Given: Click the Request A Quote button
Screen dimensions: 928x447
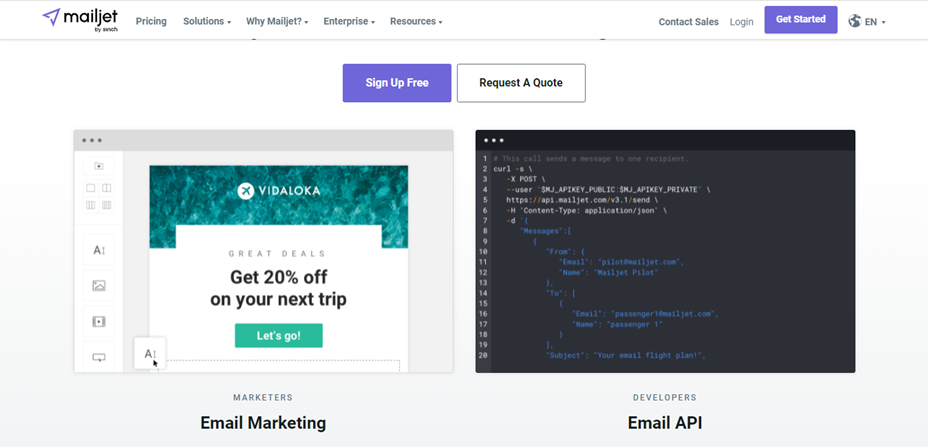Looking at the screenshot, I should (x=521, y=83).
